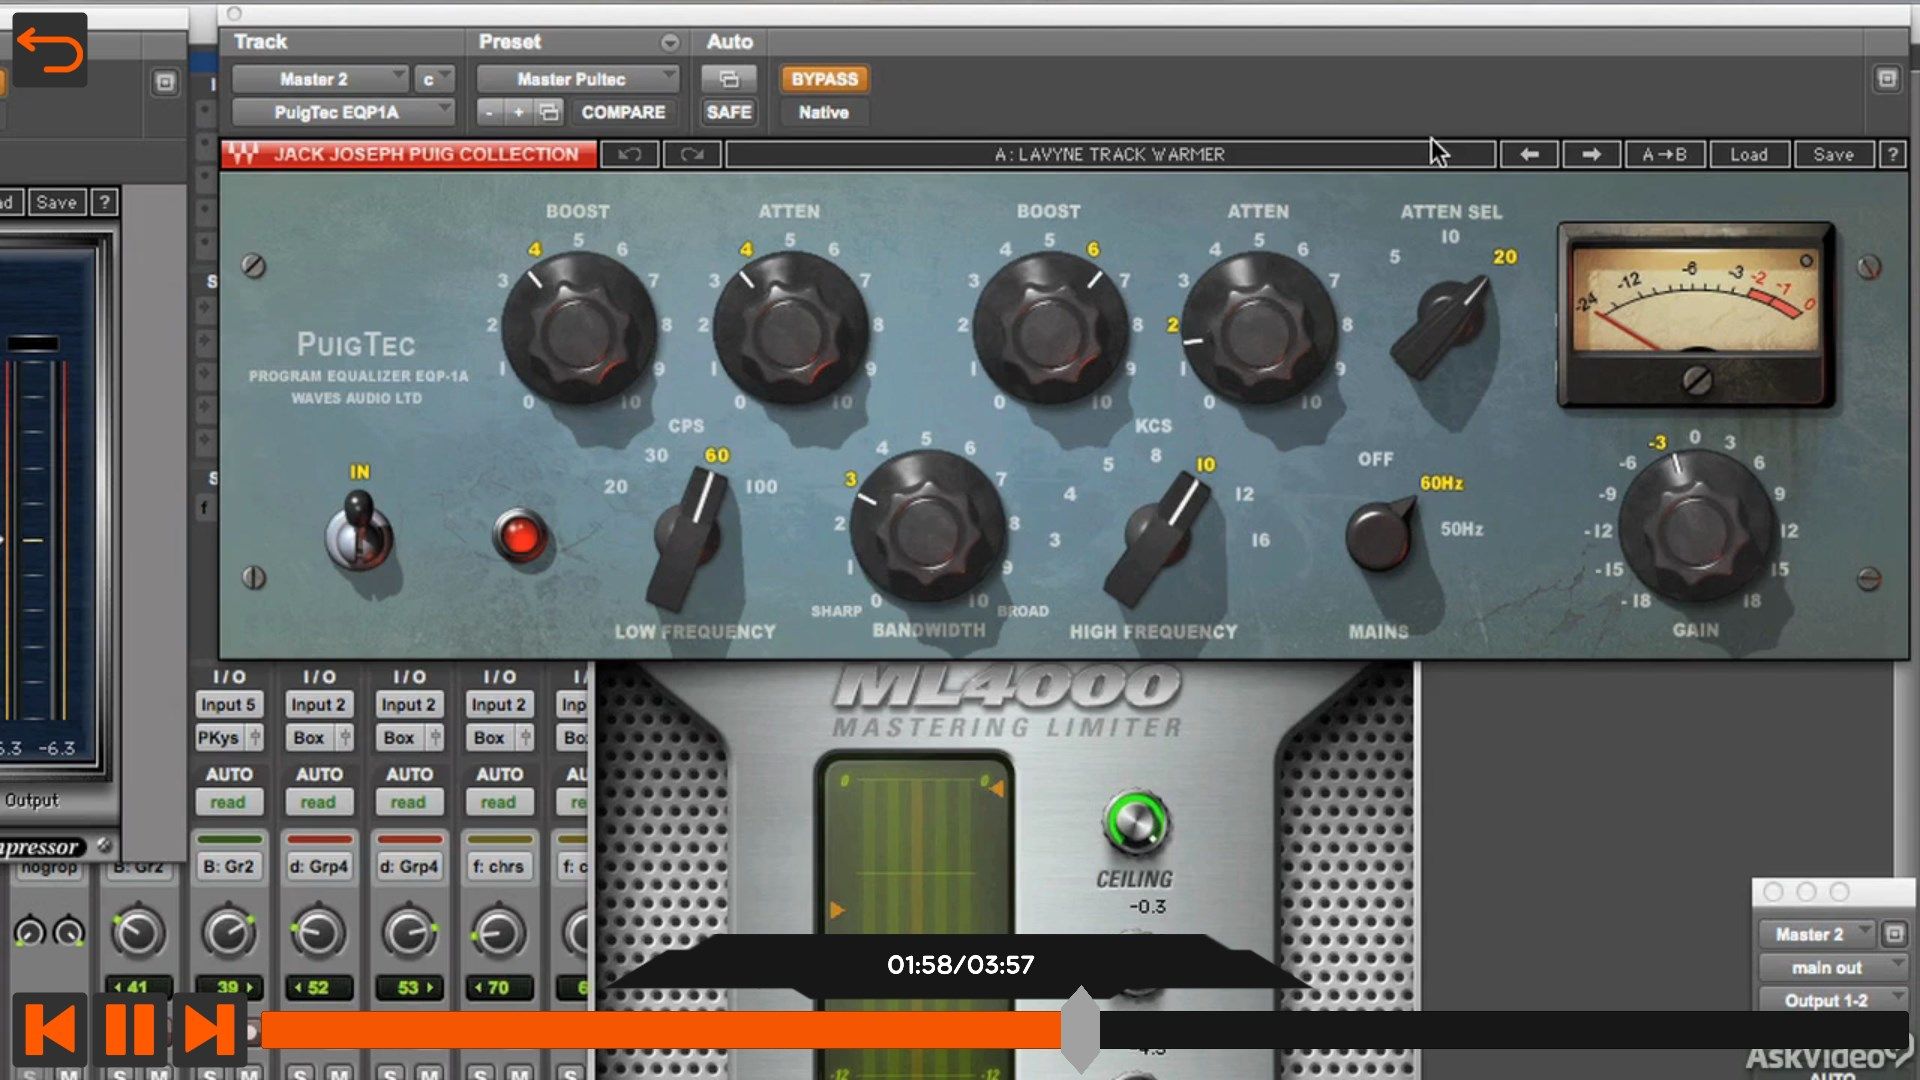Go to previous preset with left arrow
1920x1080 pixels.
click(x=1529, y=154)
